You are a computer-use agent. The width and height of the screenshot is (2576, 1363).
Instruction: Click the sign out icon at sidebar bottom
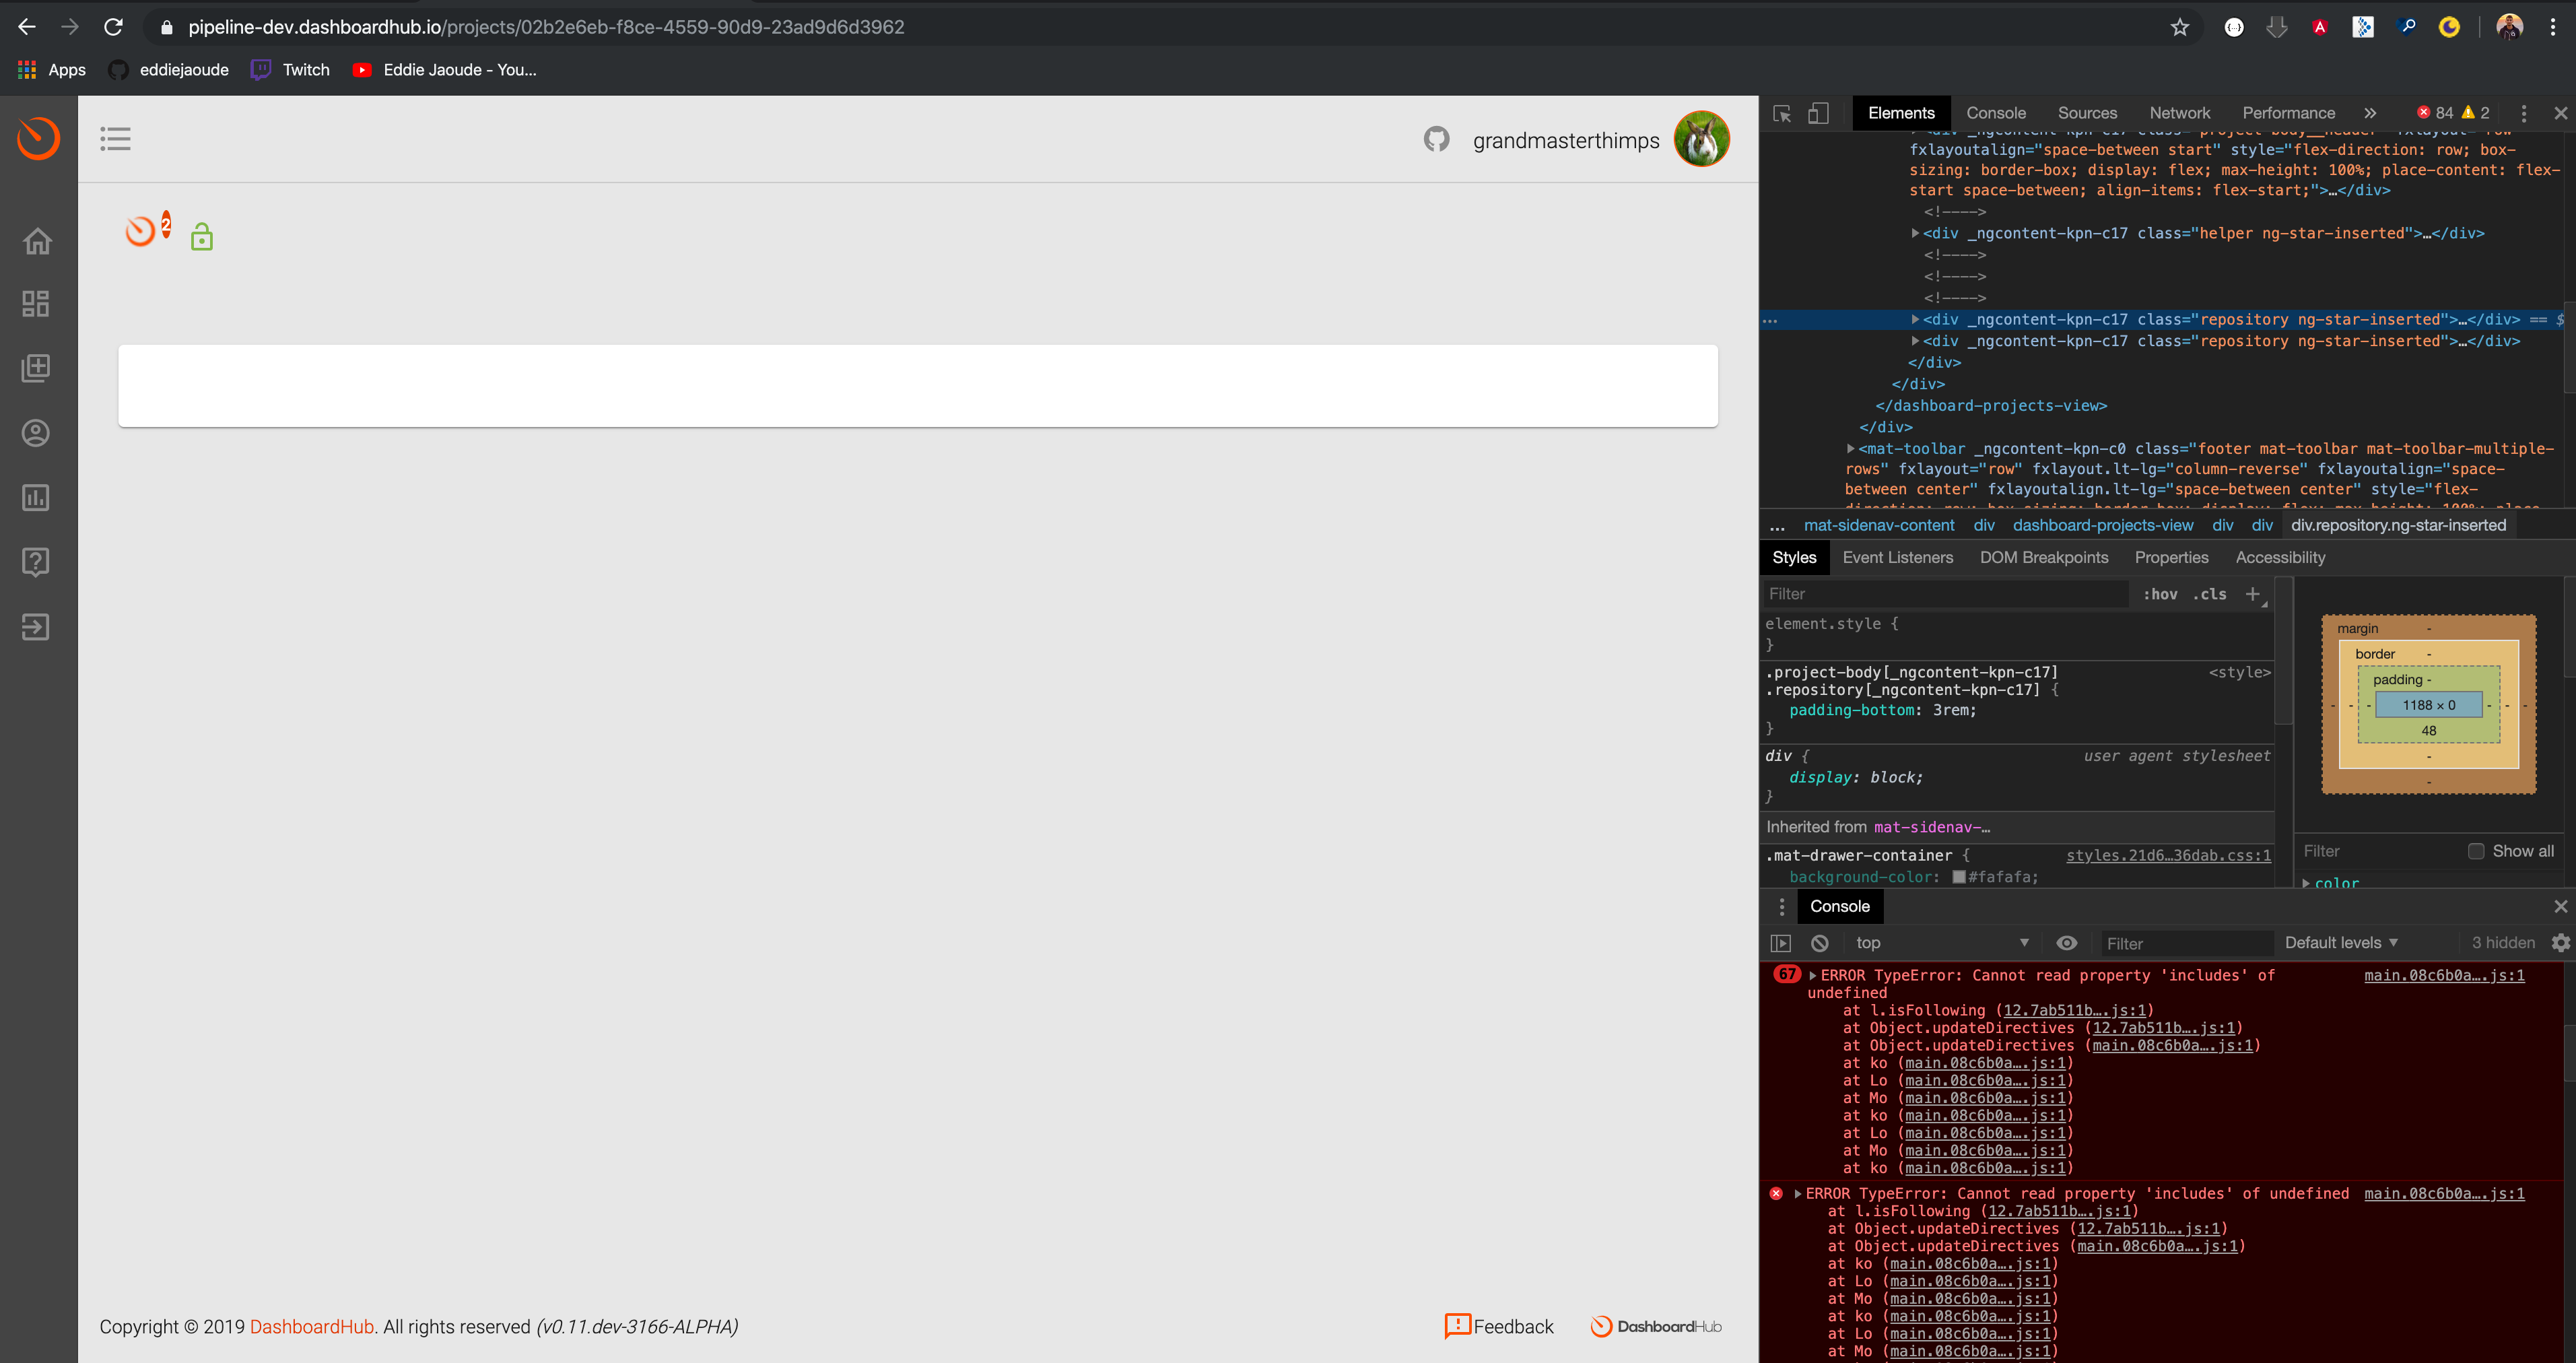[x=36, y=626]
